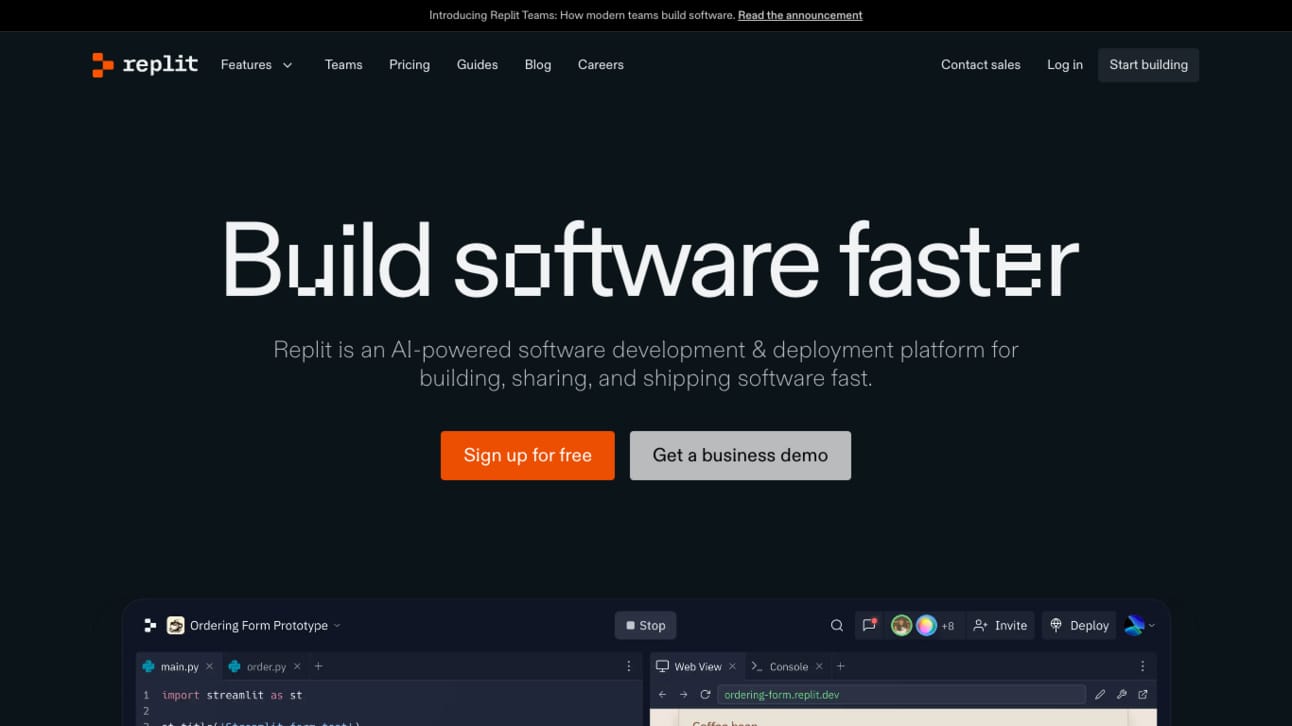This screenshot has height=726, width=1292.
Task: Close the main.py tab
Action: click(x=209, y=667)
